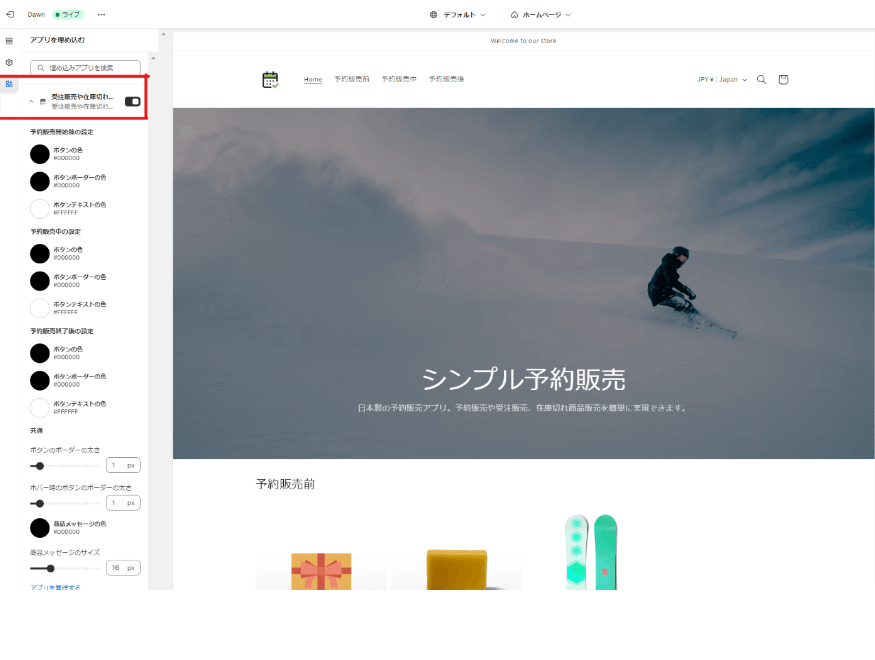Open the 予約販売前 navigation item
This screenshot has height=660, width=875.
[352, 79]
